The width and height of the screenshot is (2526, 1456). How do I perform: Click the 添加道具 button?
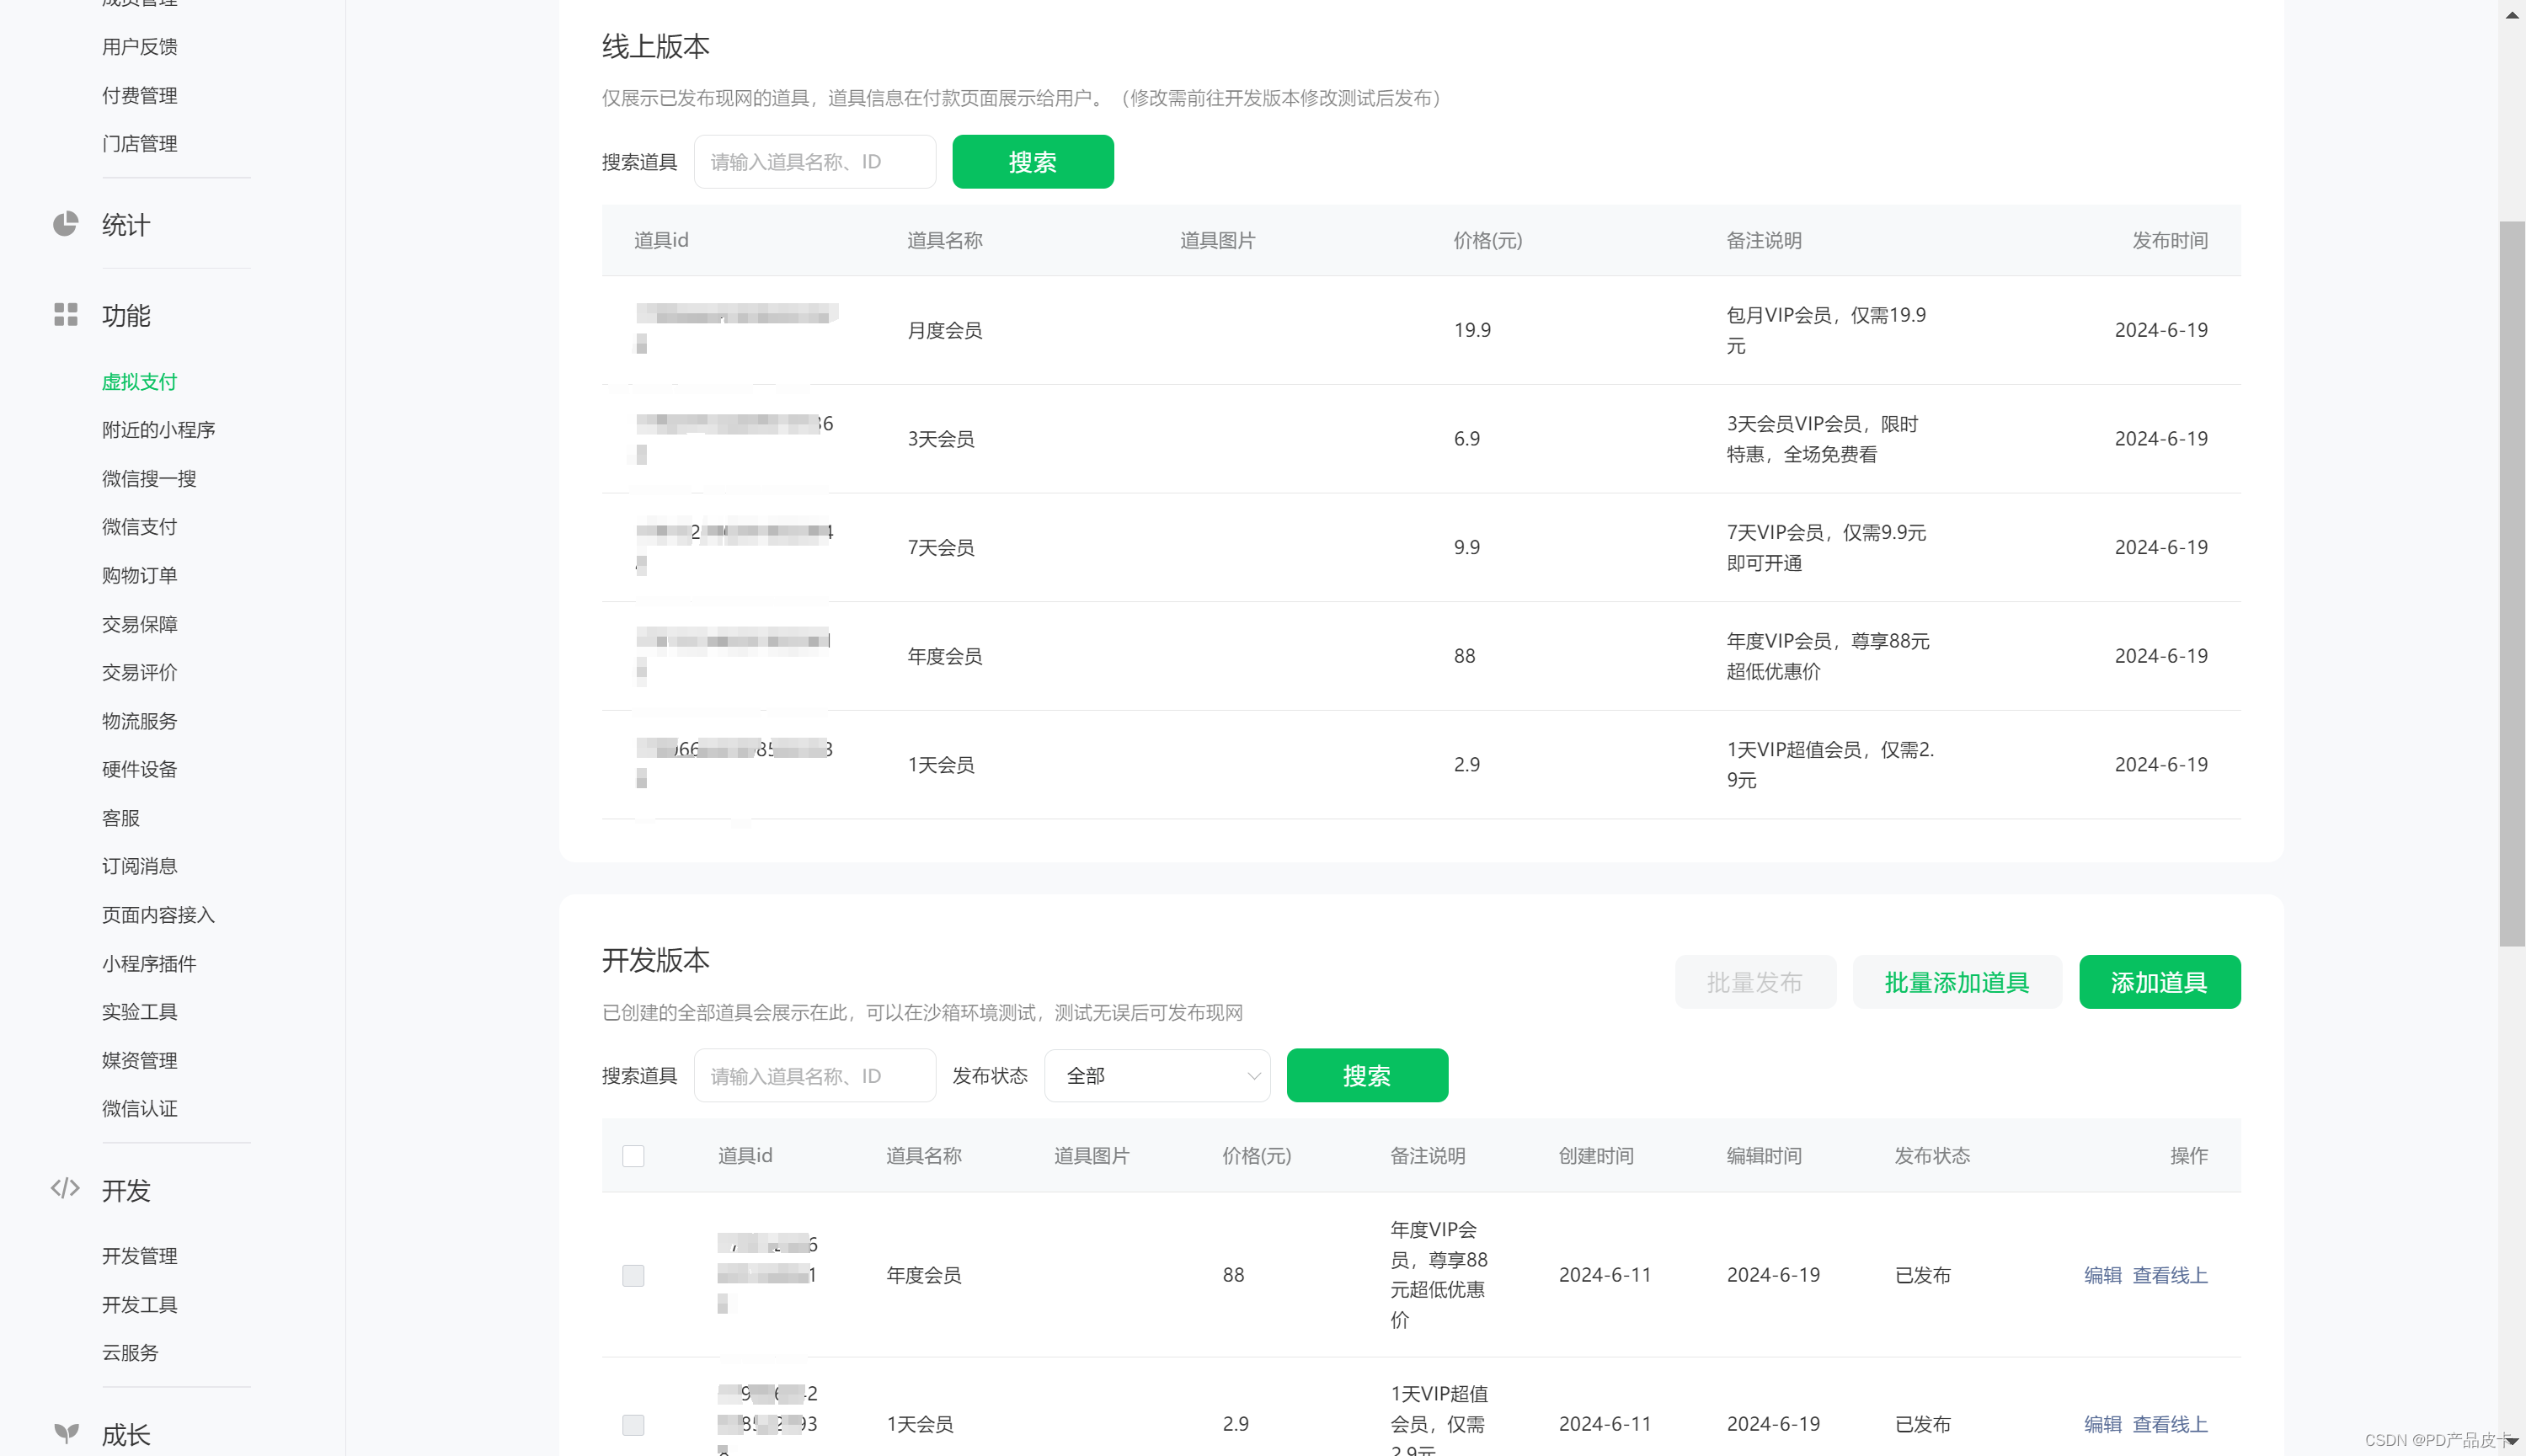point(2160,983)
